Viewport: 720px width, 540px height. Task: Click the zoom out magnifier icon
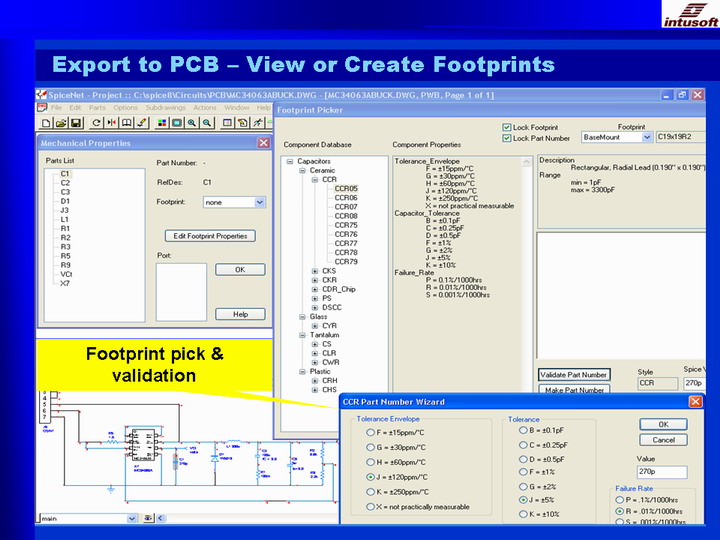point(207,123)
